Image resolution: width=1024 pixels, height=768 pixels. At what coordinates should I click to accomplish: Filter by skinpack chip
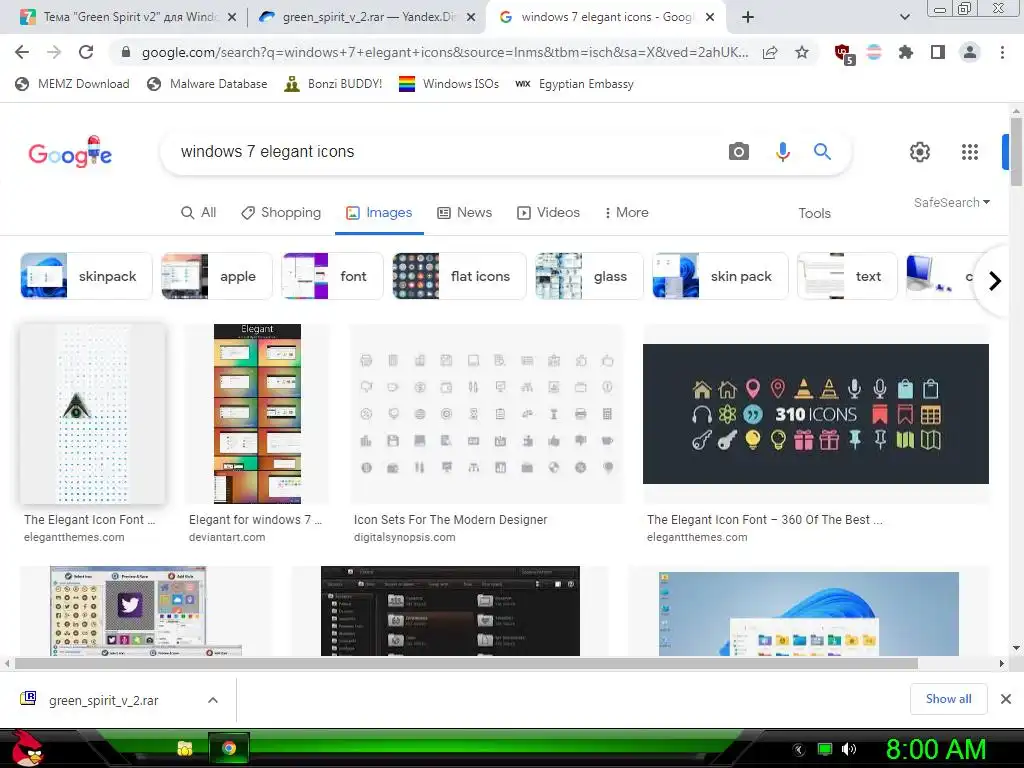pos(86,276)
